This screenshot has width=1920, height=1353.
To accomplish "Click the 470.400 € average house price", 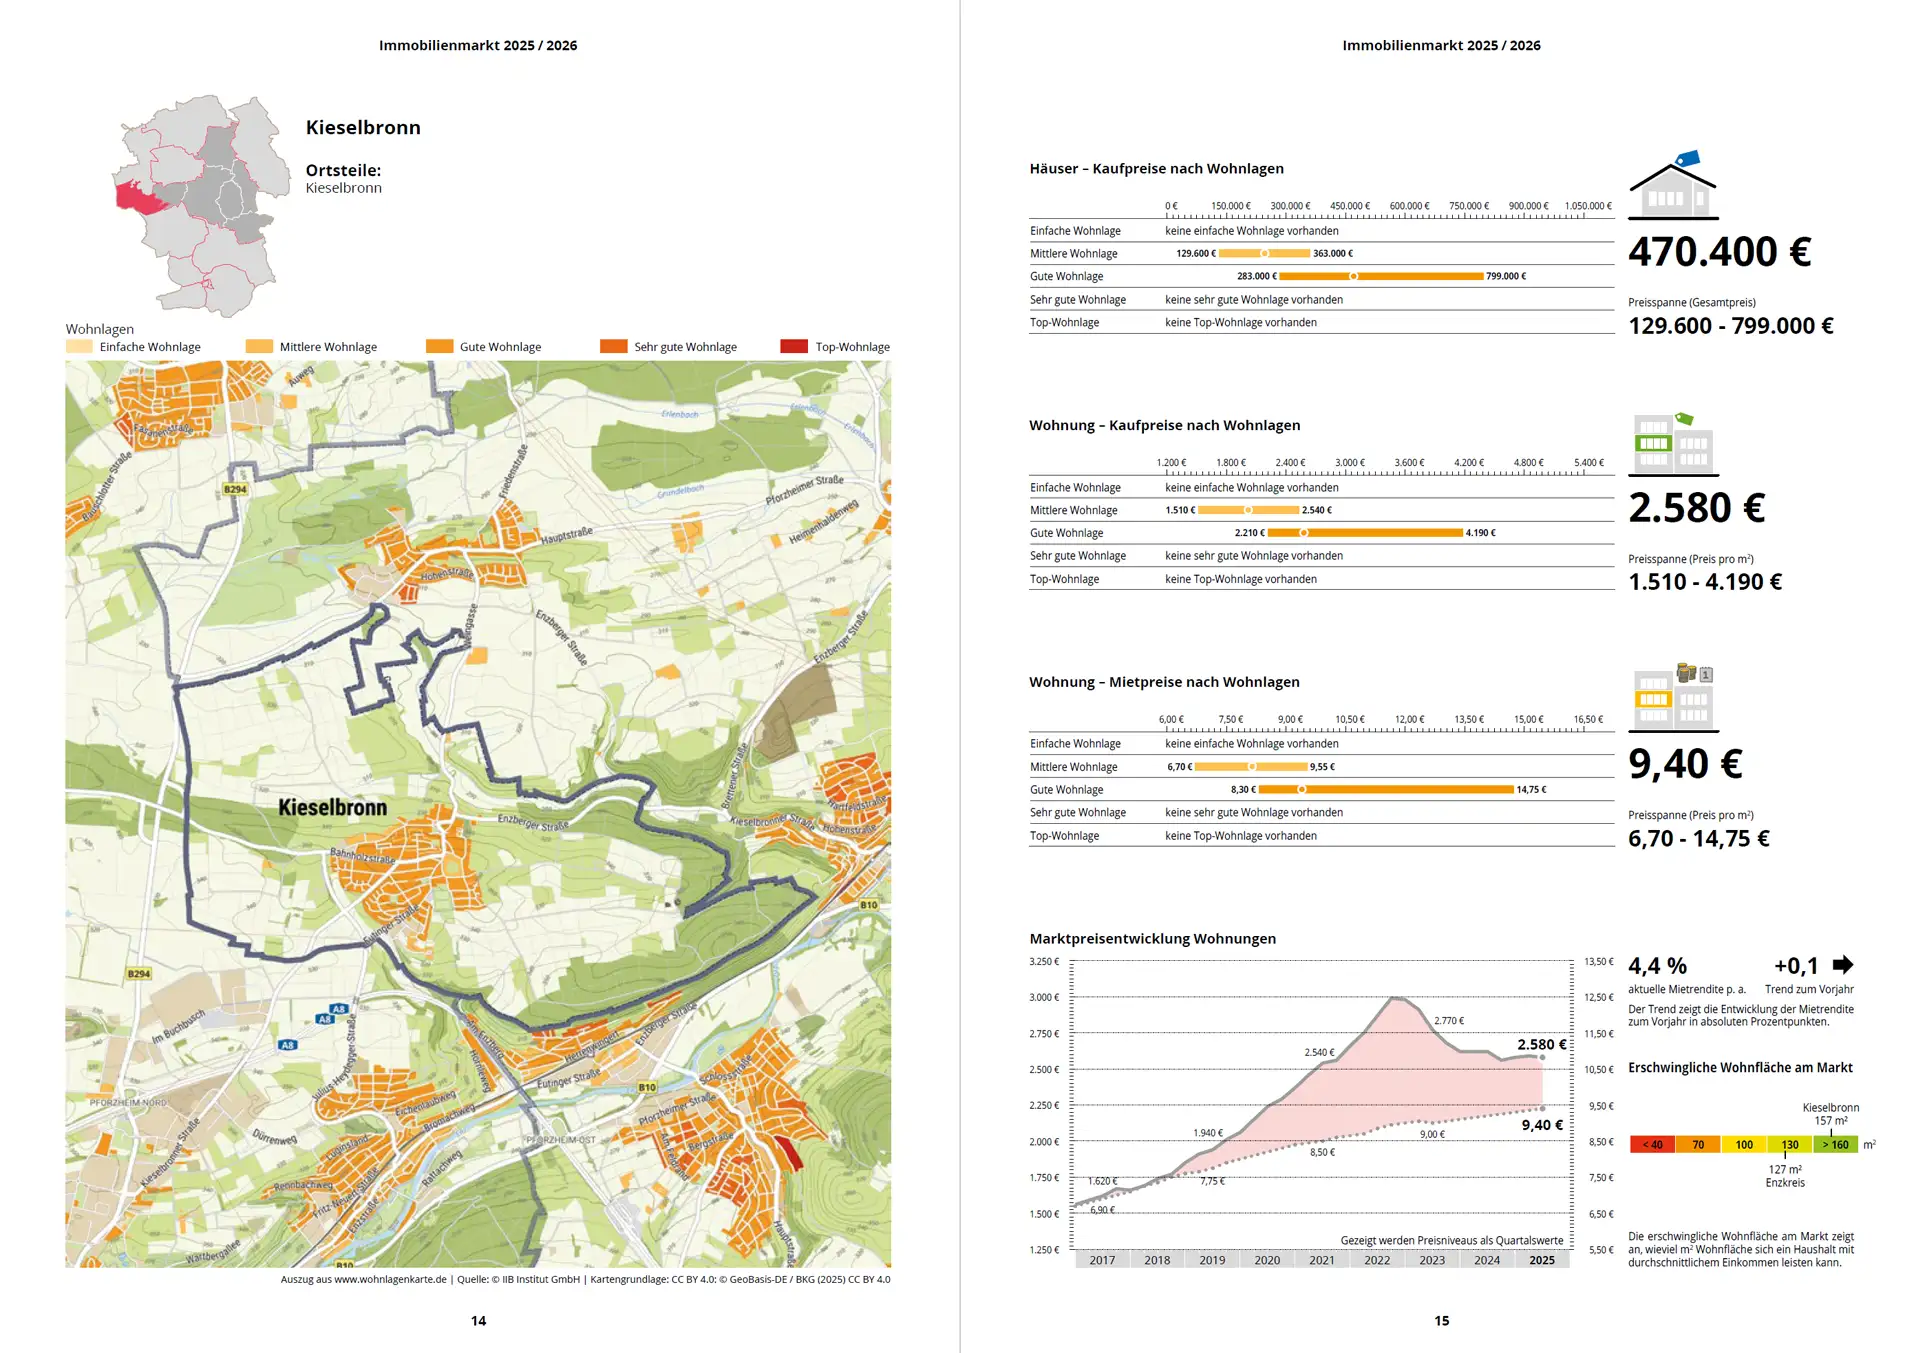I will click(x=1719, y=252).
